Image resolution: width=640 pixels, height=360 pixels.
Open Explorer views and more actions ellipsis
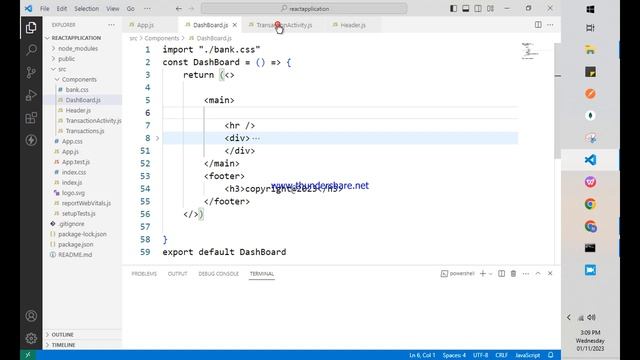(111, 25)
